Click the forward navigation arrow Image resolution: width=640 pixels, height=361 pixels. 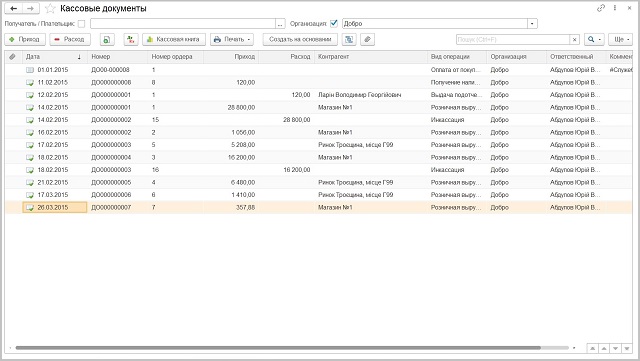[x=31, y=8]
